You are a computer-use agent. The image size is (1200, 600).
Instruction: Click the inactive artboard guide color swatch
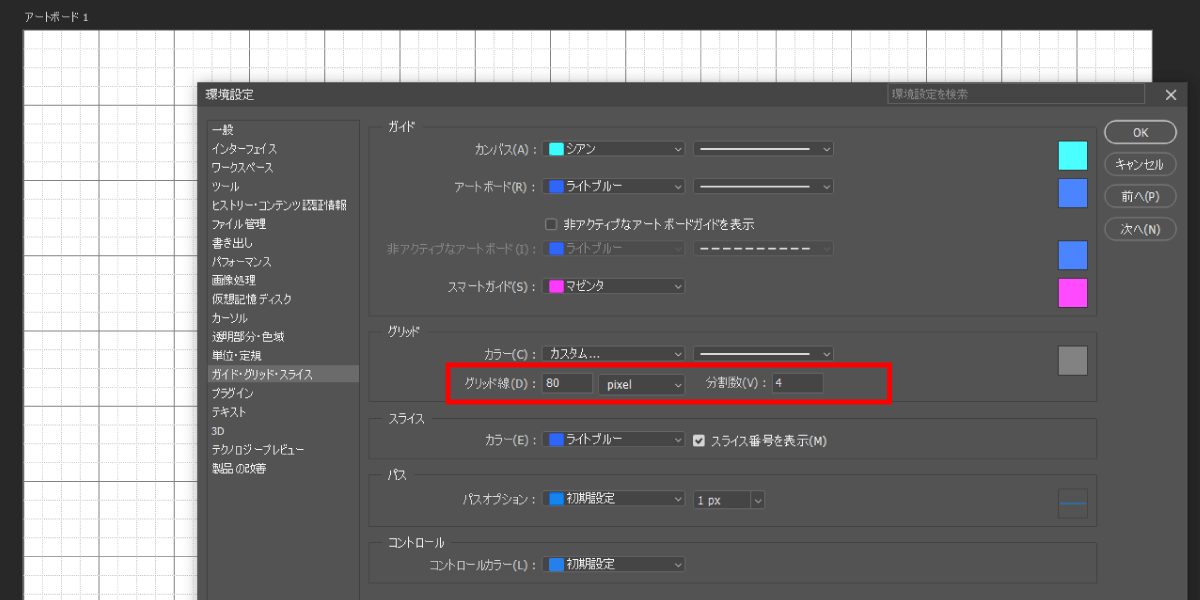click(x=1073, y=255)
